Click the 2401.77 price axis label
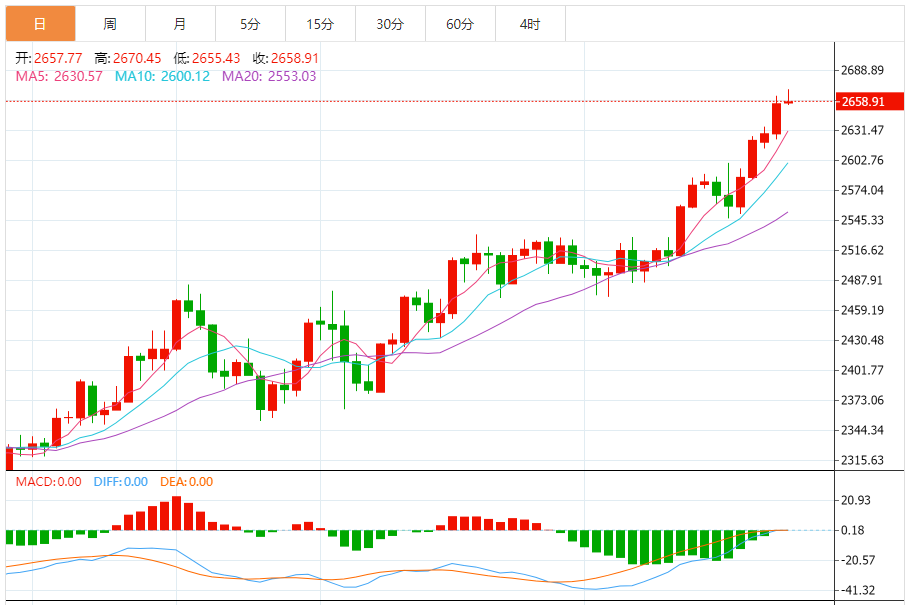 pyautogui.click(x=863, y=370)
